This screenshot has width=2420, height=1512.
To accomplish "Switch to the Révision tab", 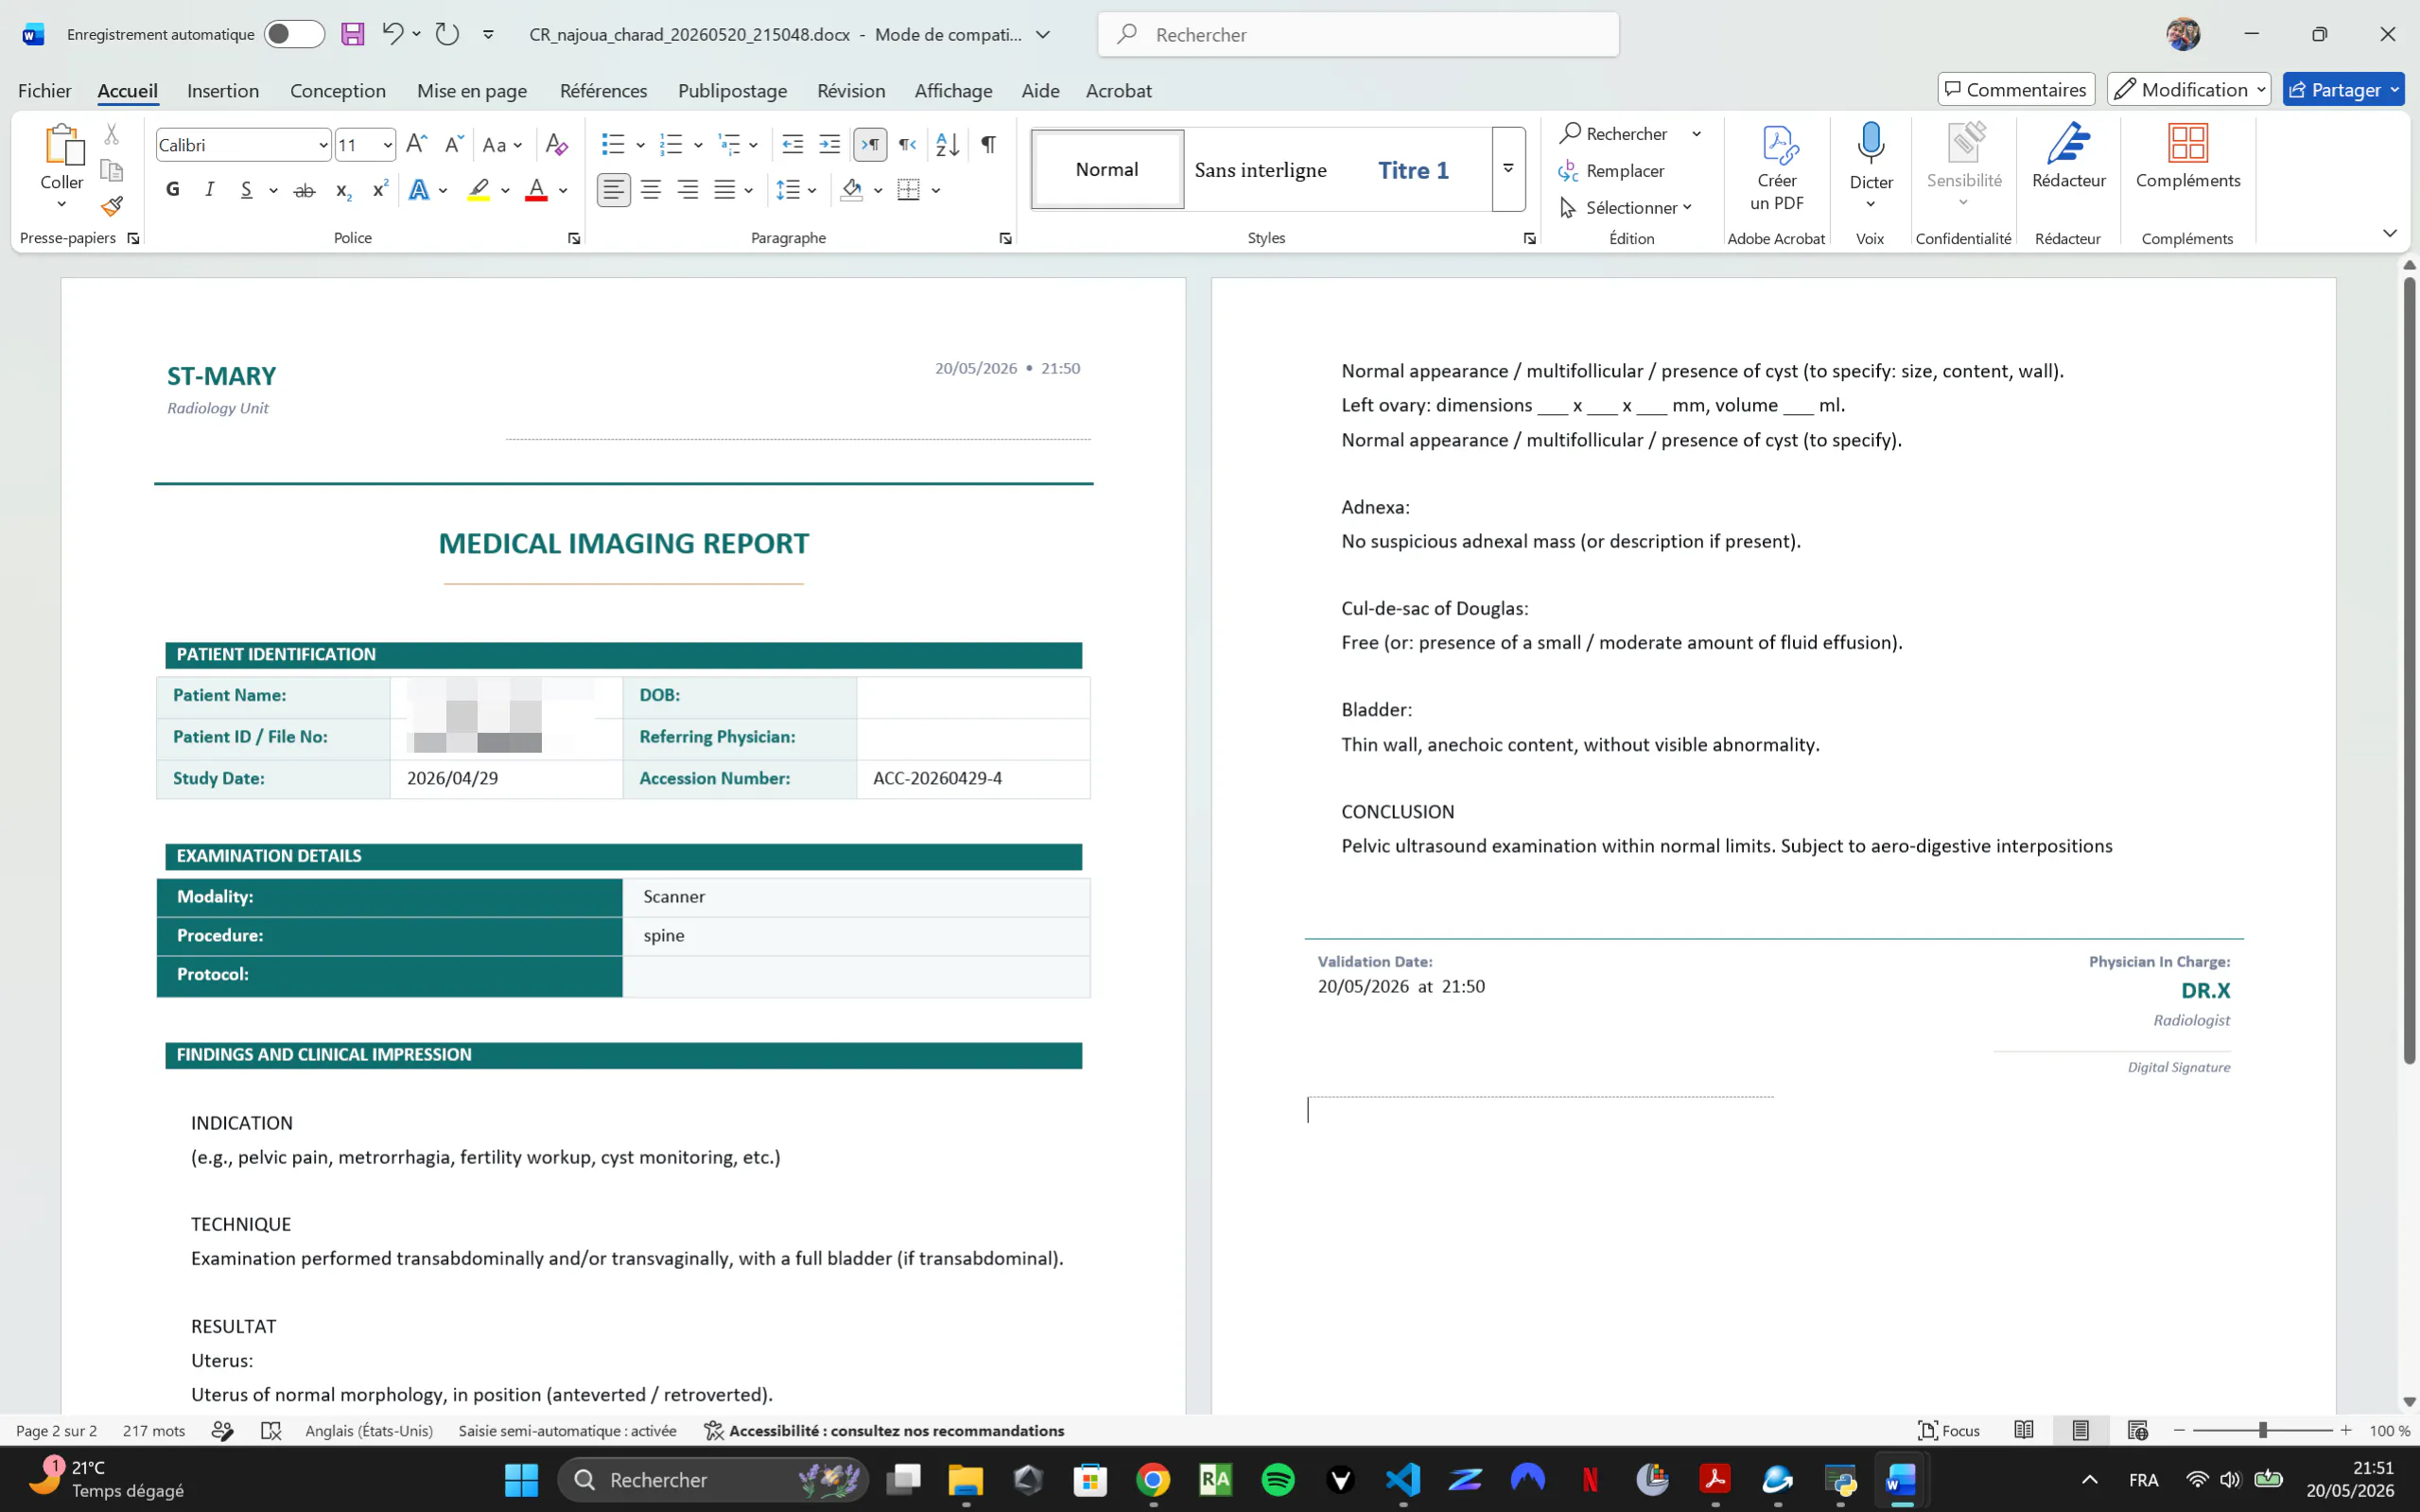I will (x=851, y=91).
